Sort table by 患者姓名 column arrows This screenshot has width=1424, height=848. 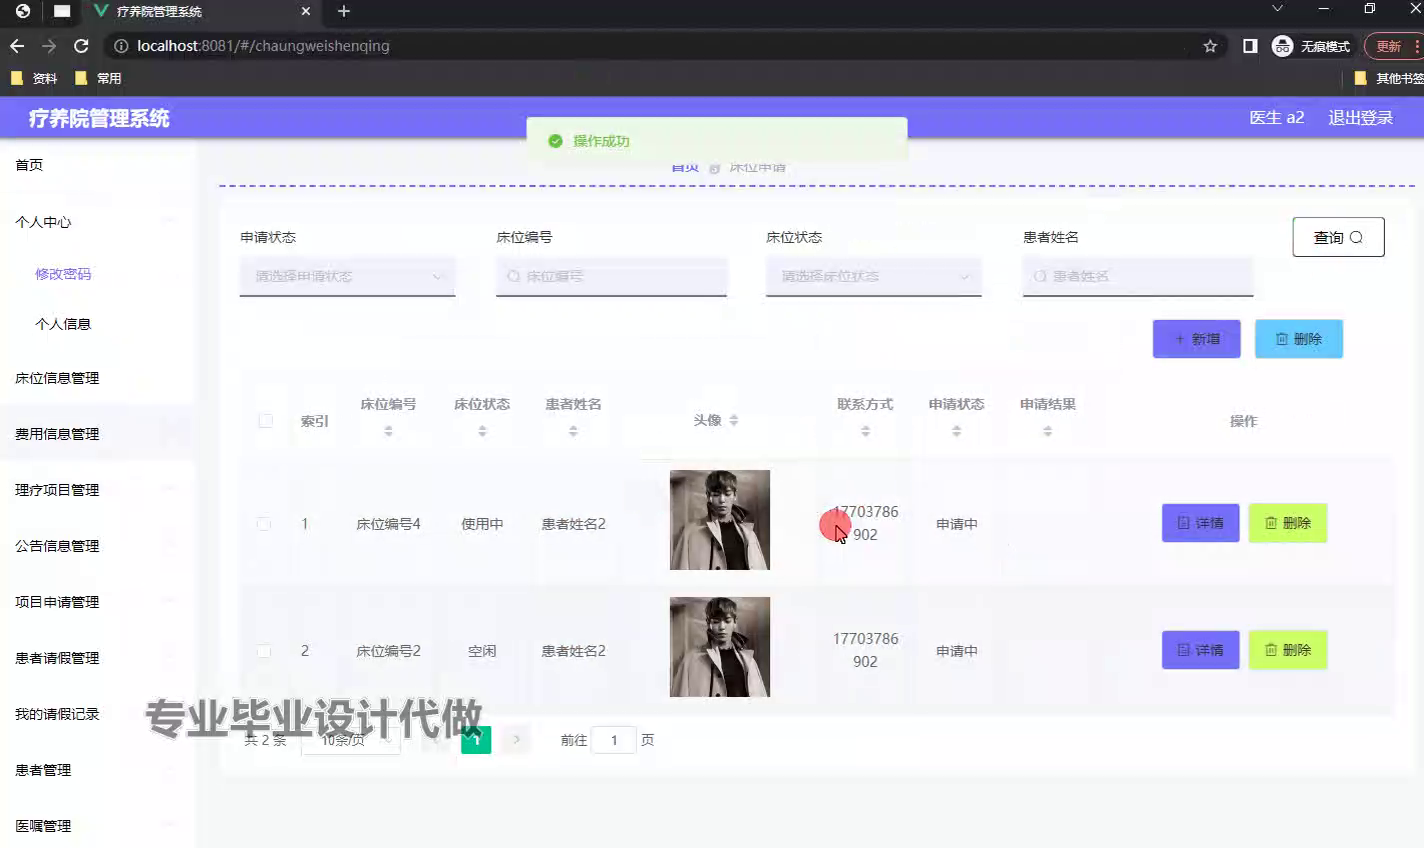click(x=573, y=431)
